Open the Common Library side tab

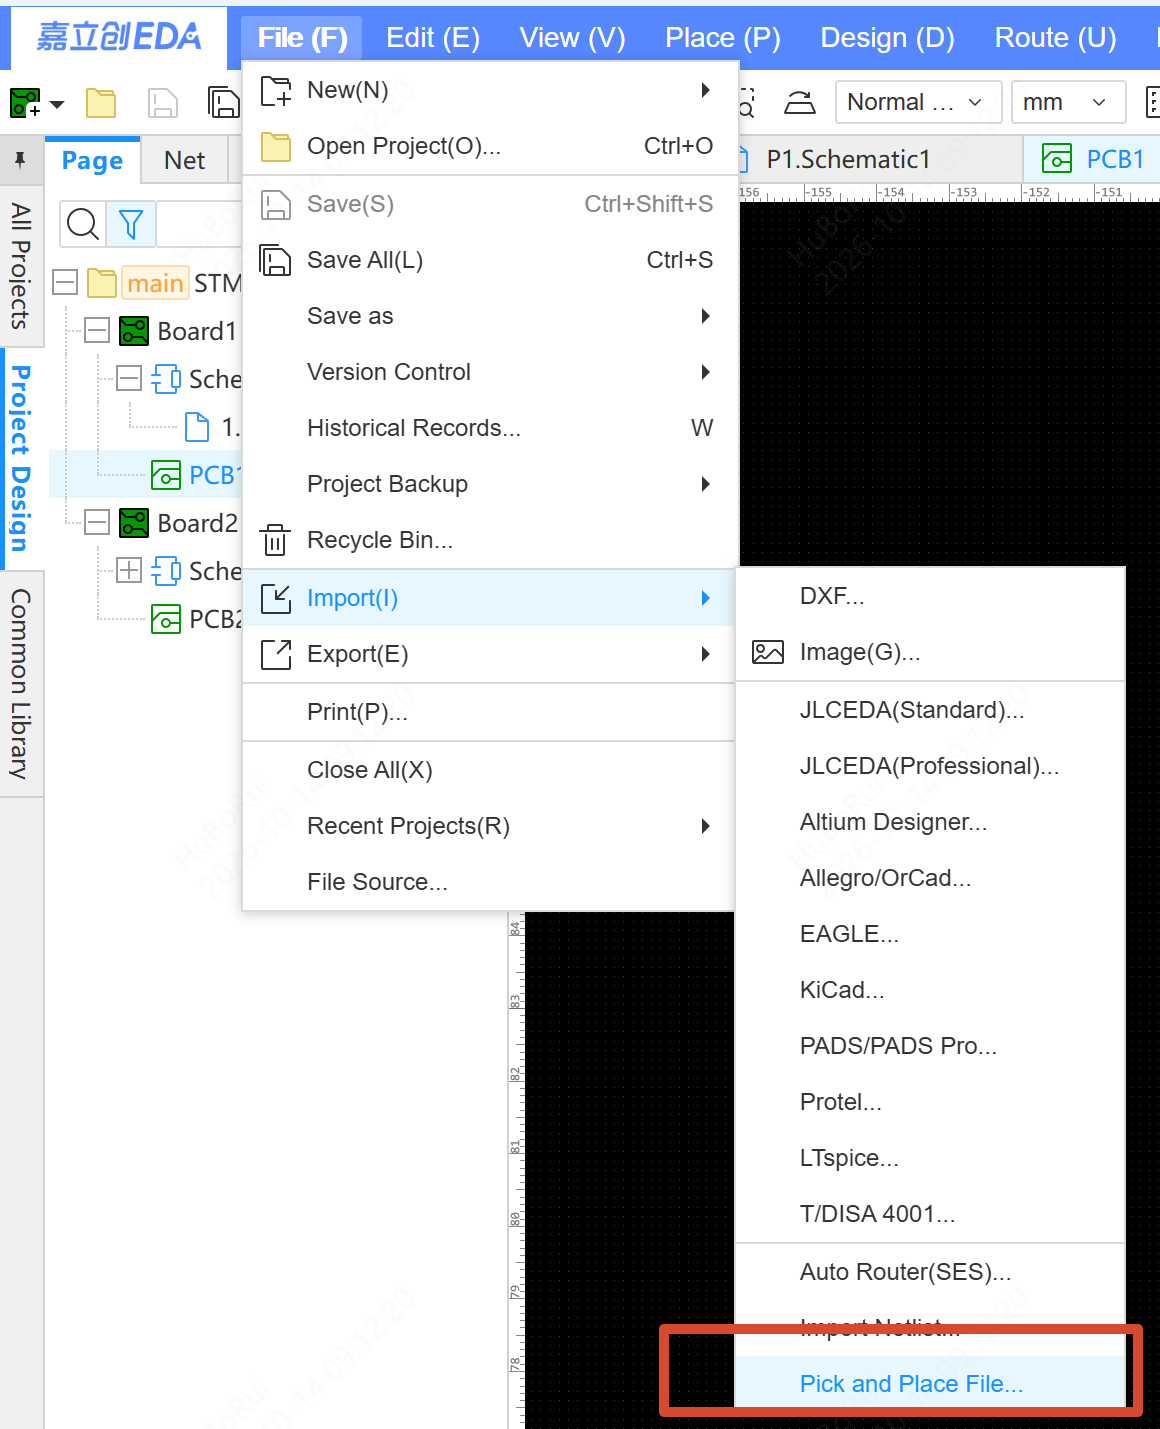pyautogui.click(x=20, y=684)
